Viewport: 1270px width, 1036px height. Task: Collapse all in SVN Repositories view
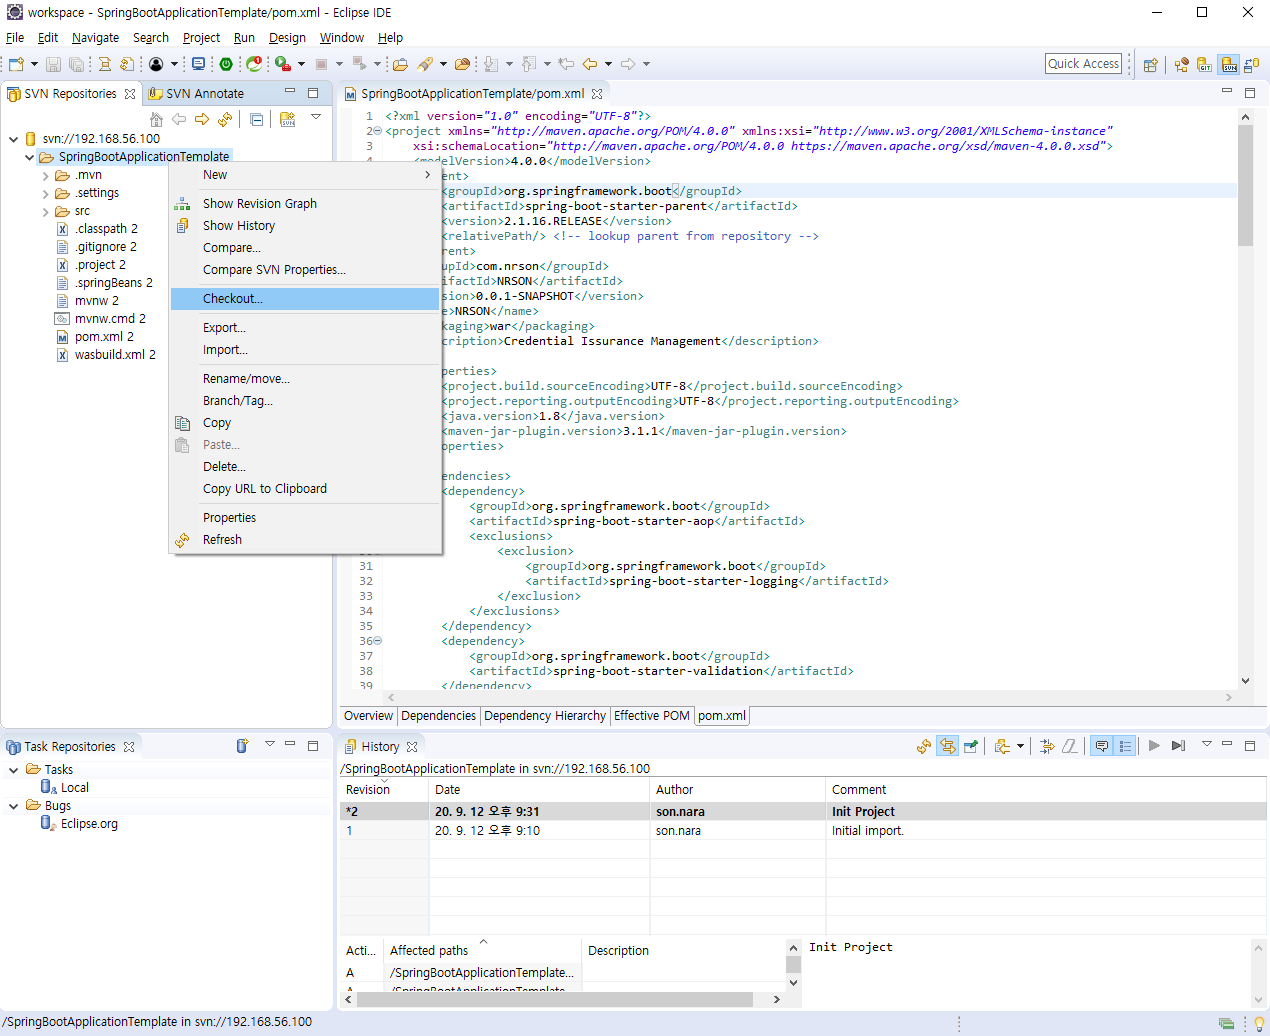pos(257,119)
